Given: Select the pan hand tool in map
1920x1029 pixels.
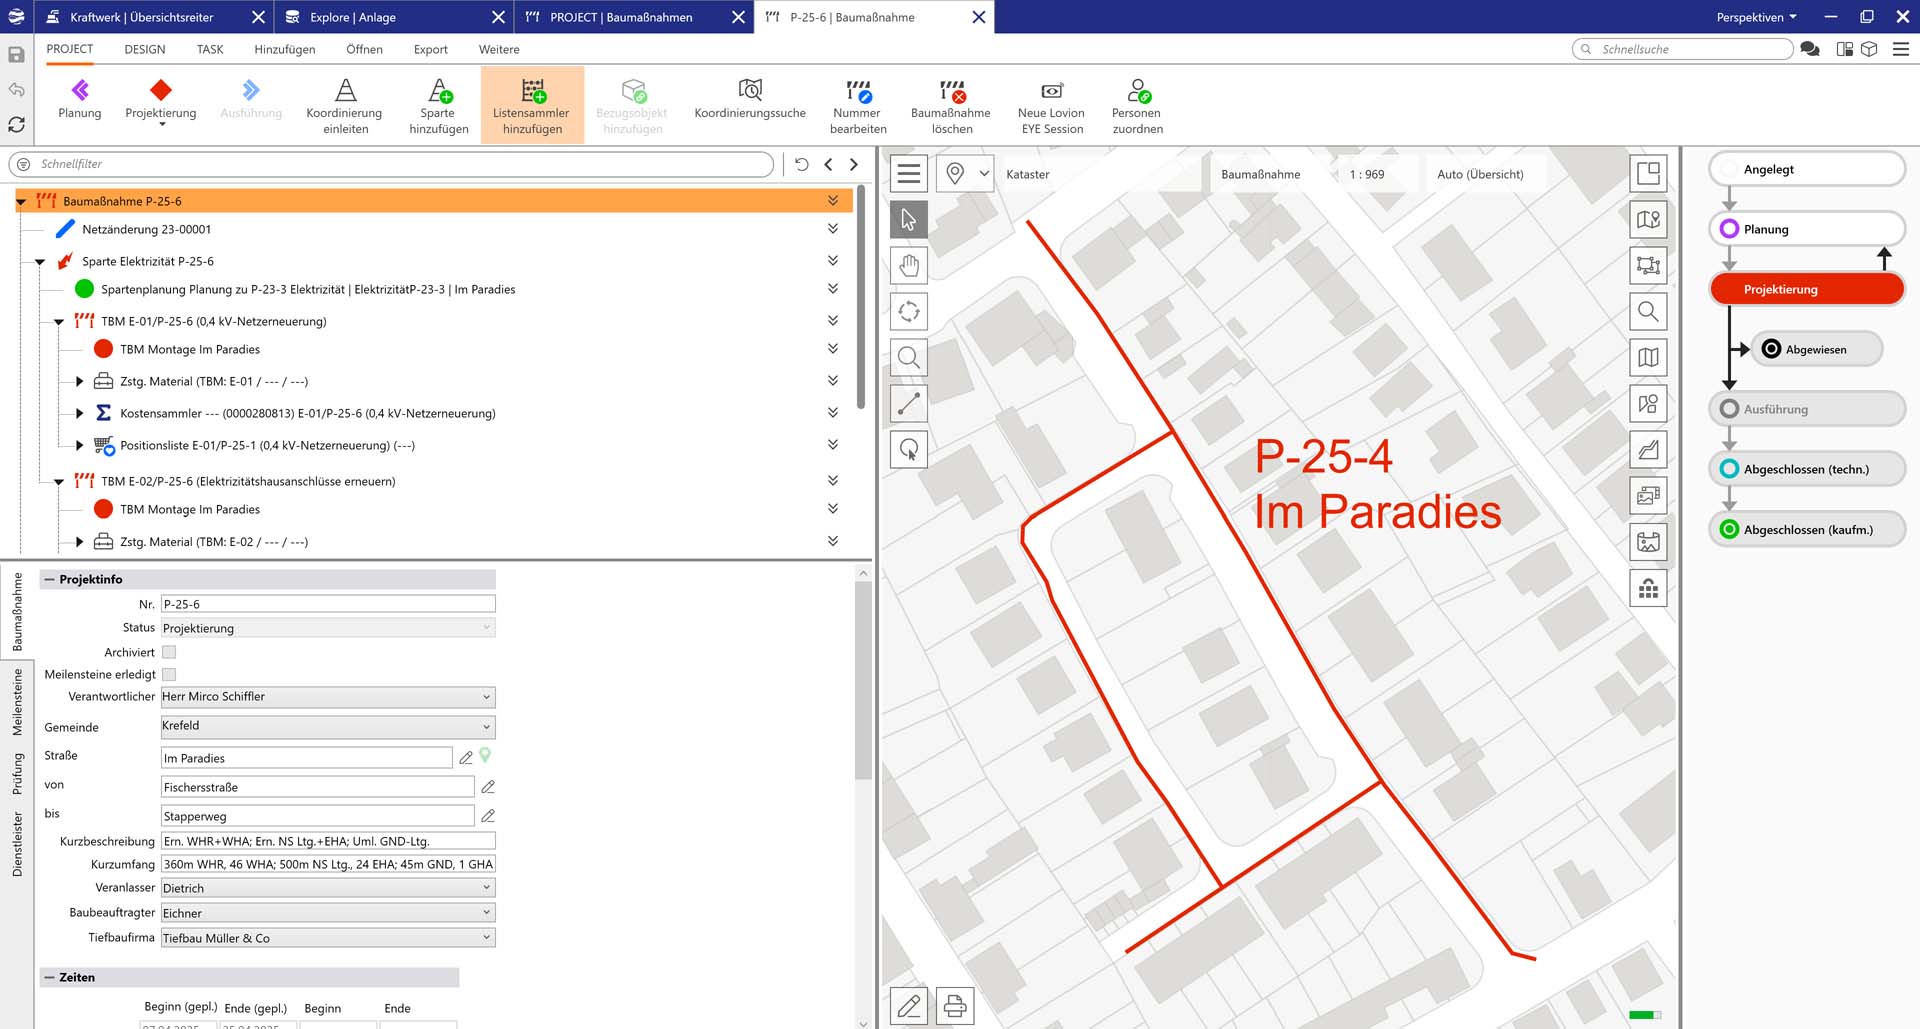Looking at the screenshot, I should [908, 266].
